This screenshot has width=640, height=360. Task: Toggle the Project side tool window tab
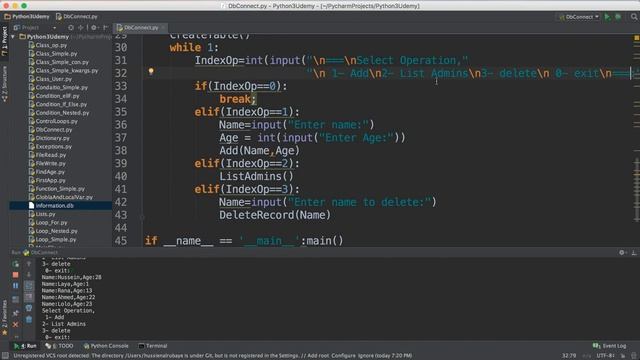pos(4,41)
